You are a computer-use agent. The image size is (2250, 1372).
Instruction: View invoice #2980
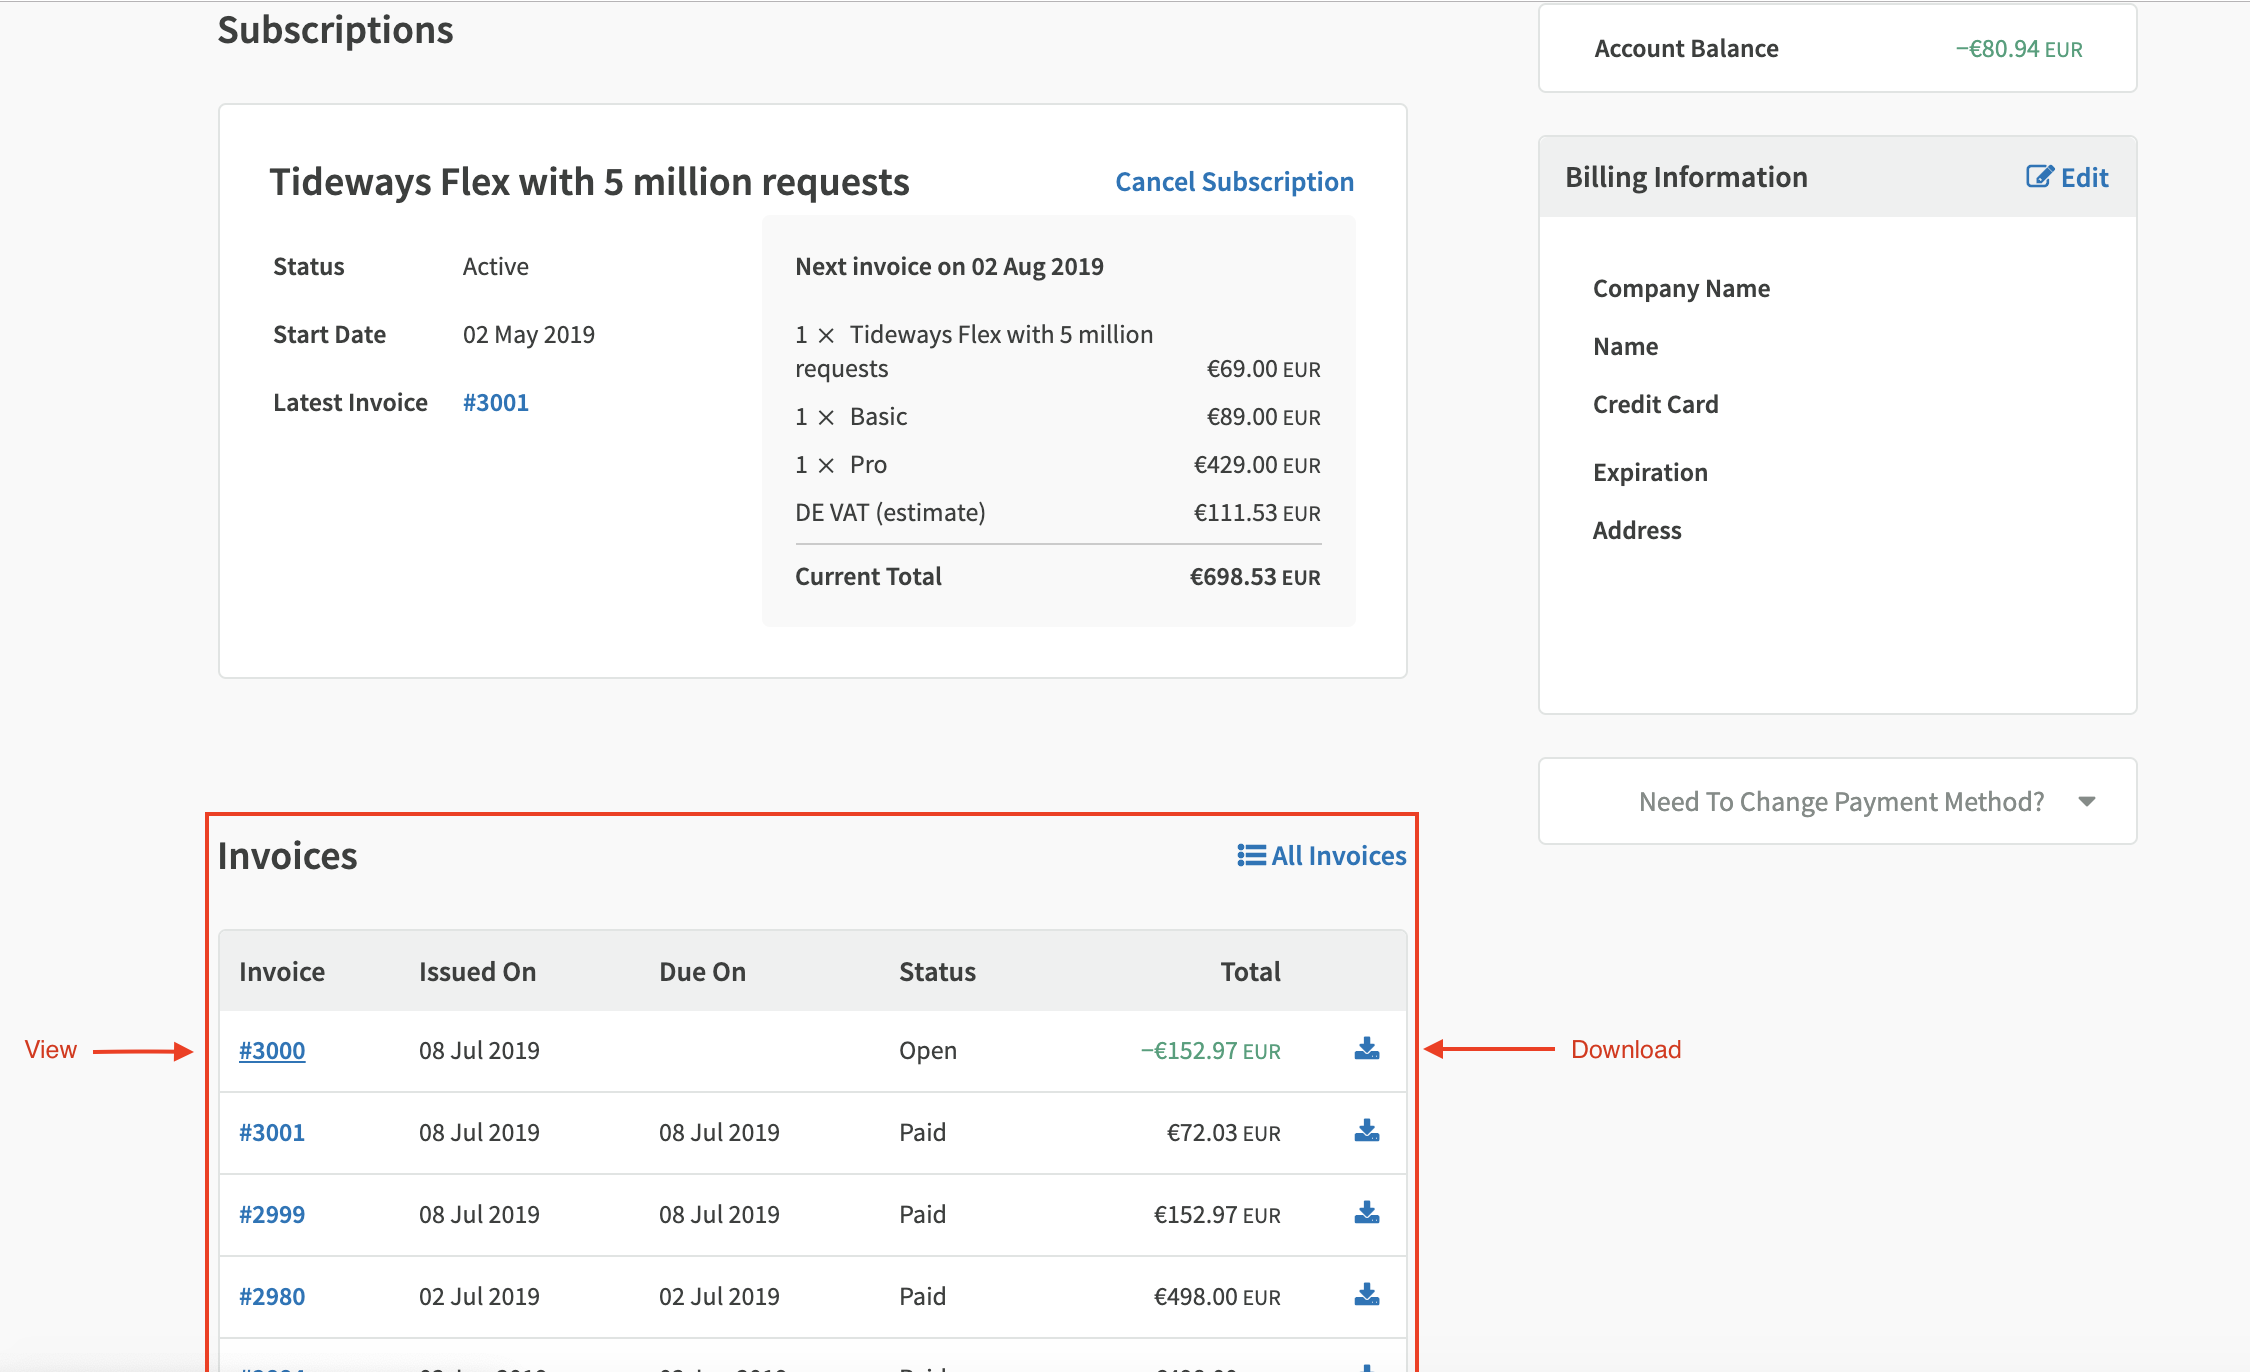[272, 1296]
